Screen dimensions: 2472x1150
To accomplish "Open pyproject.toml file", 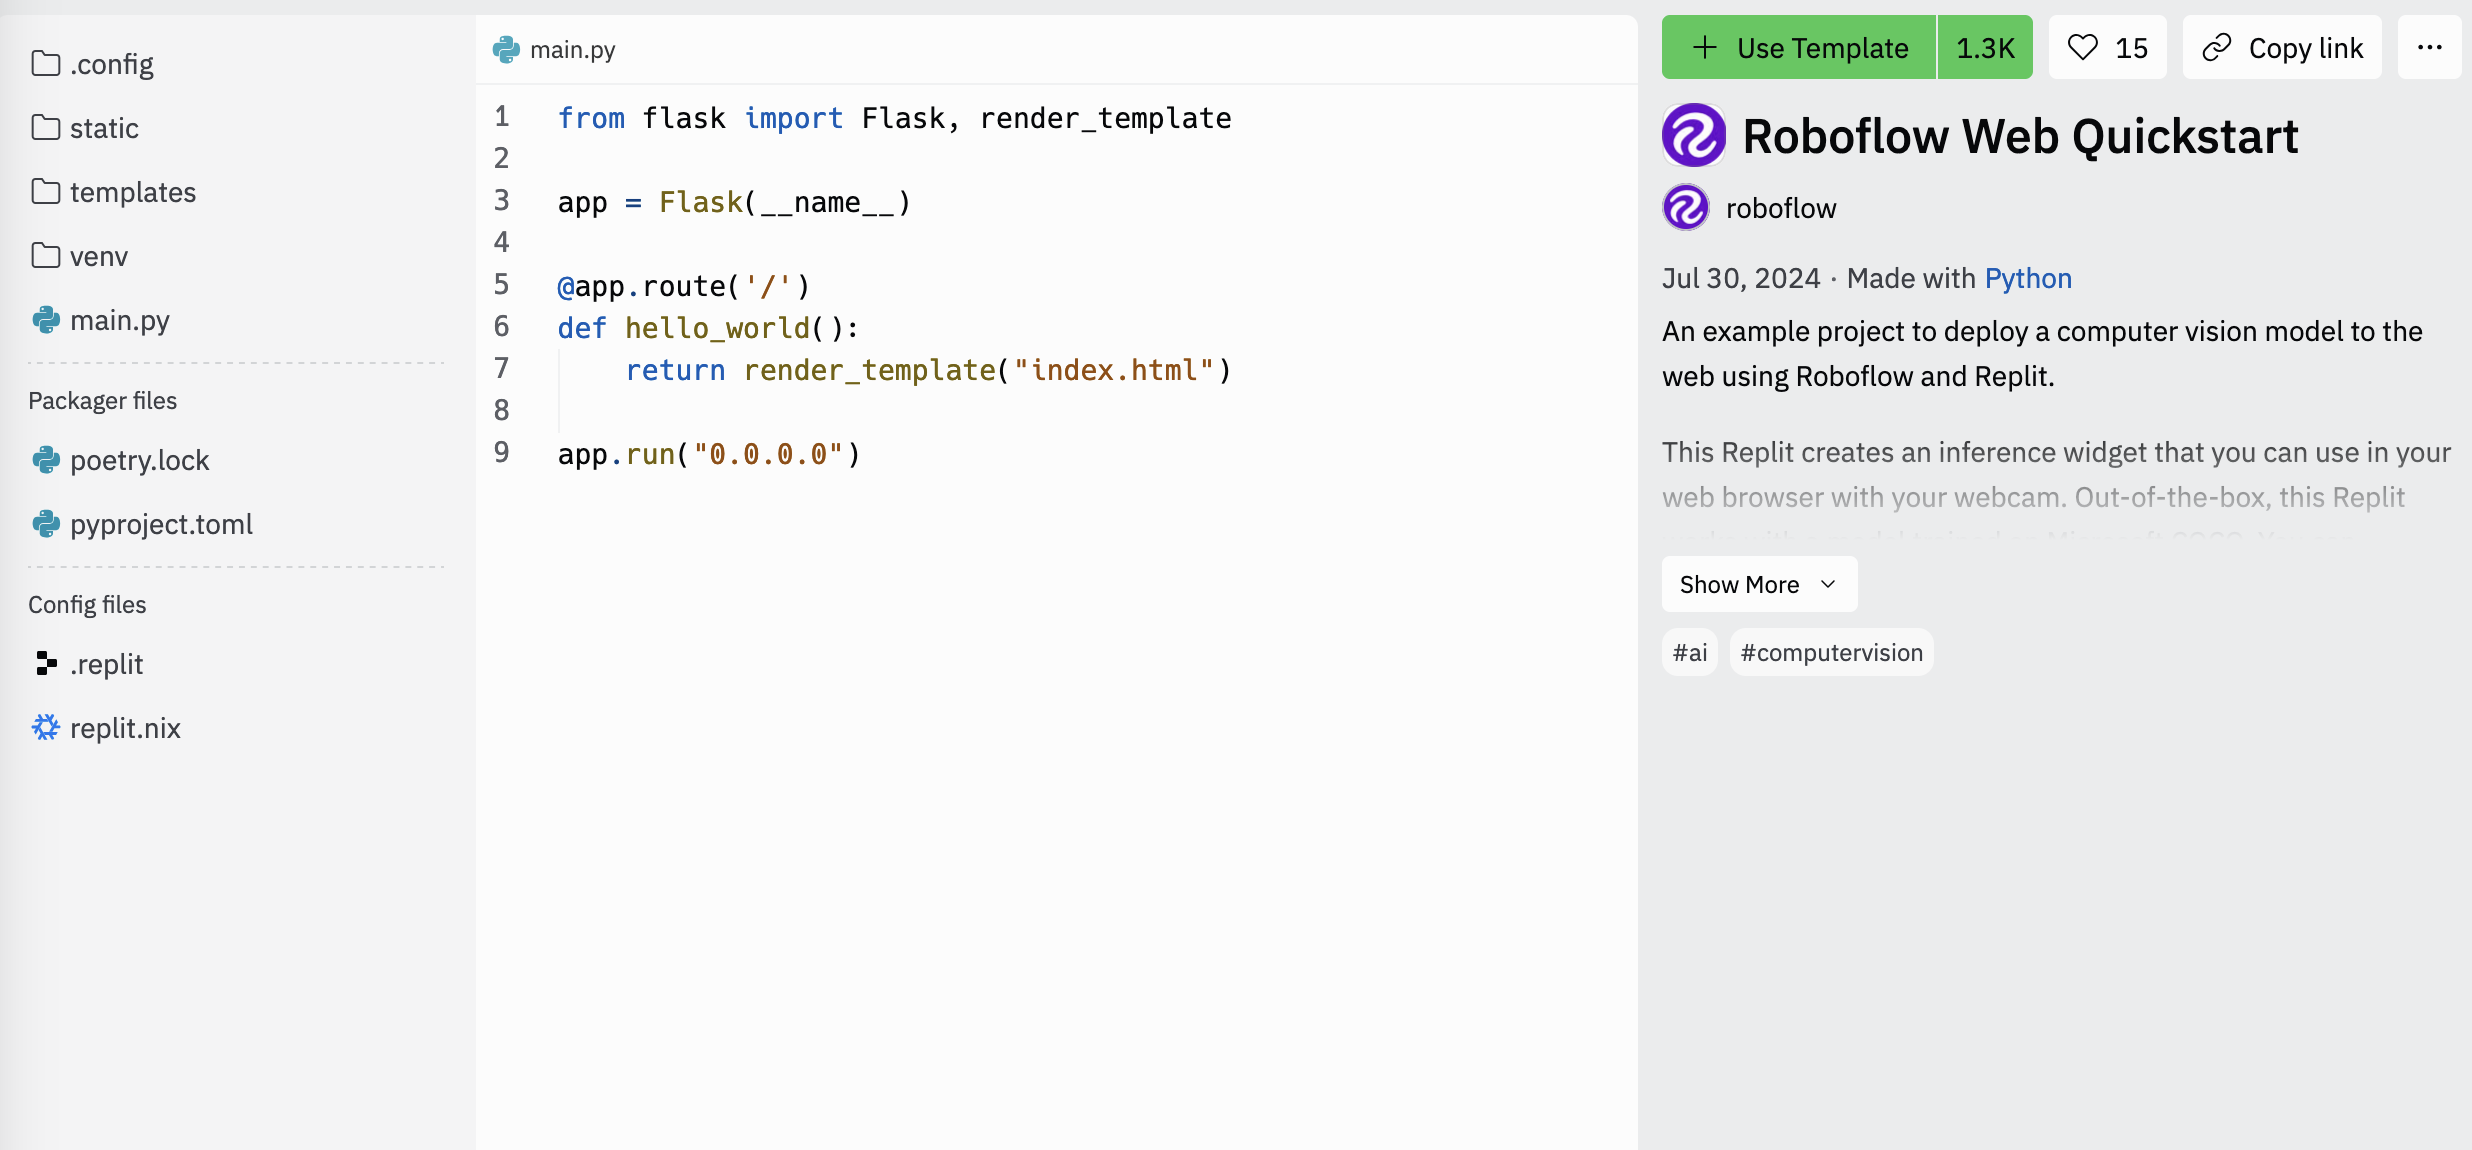I will 160,524.
